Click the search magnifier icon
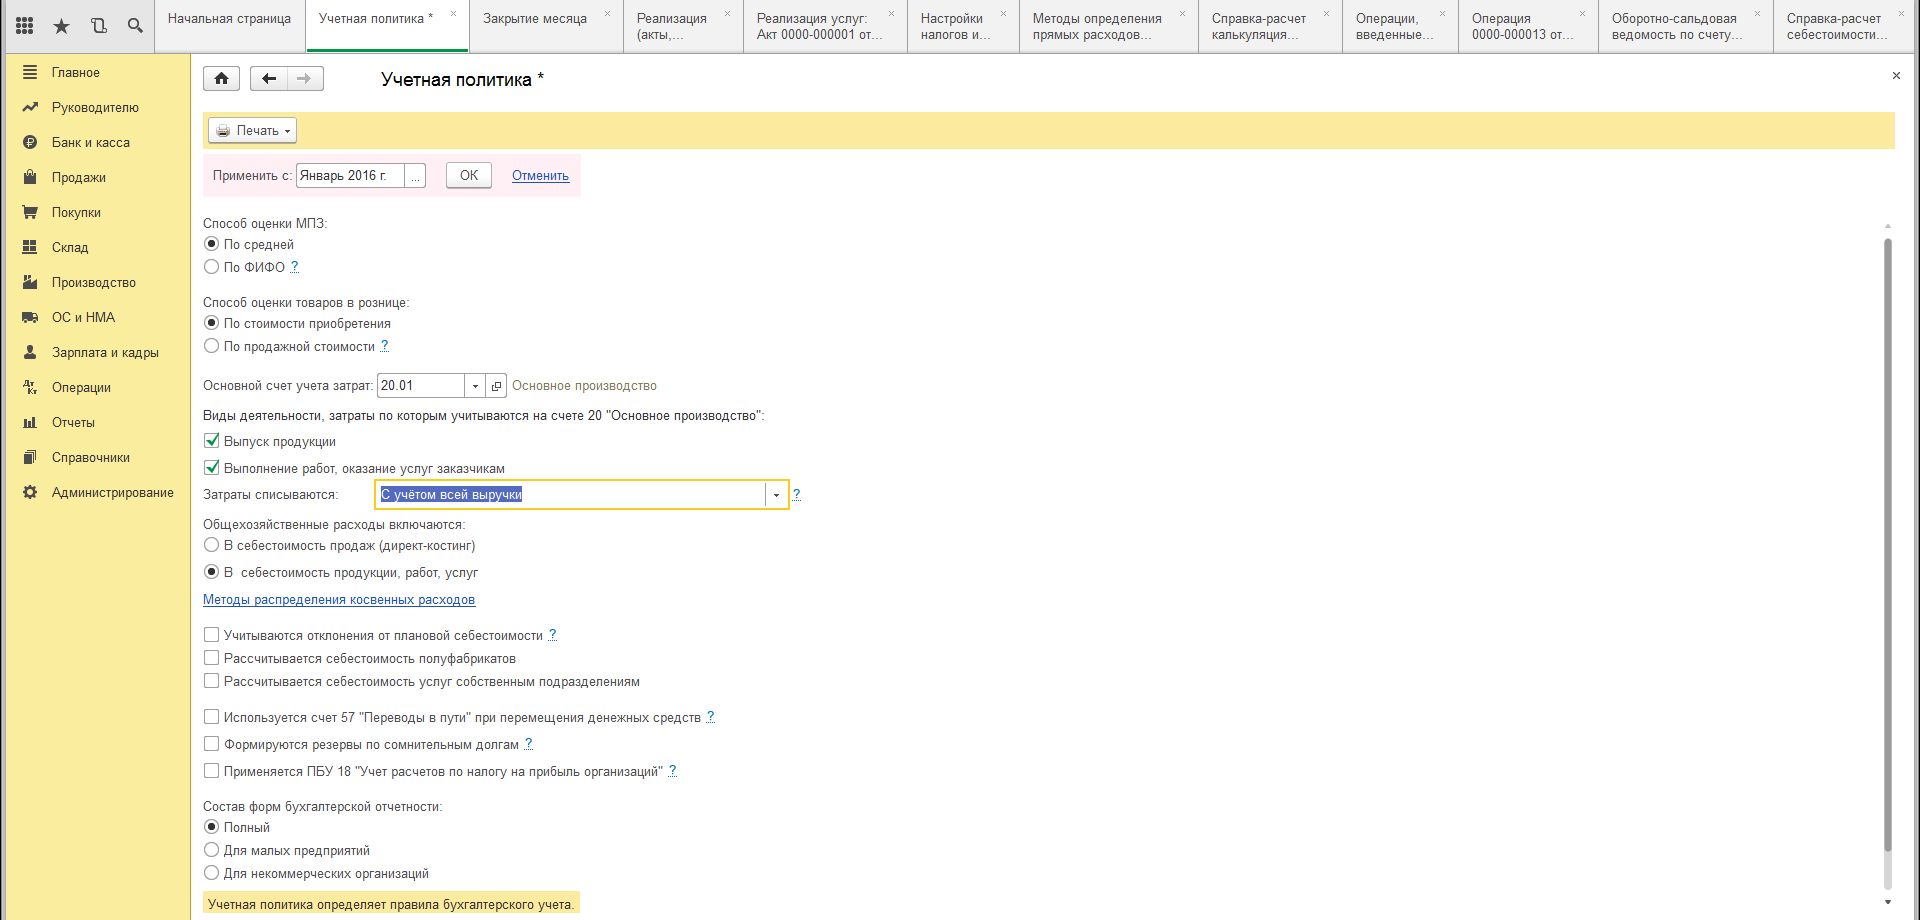Image resolution: width=1920 pixels, height=920 pixels. 135,26
